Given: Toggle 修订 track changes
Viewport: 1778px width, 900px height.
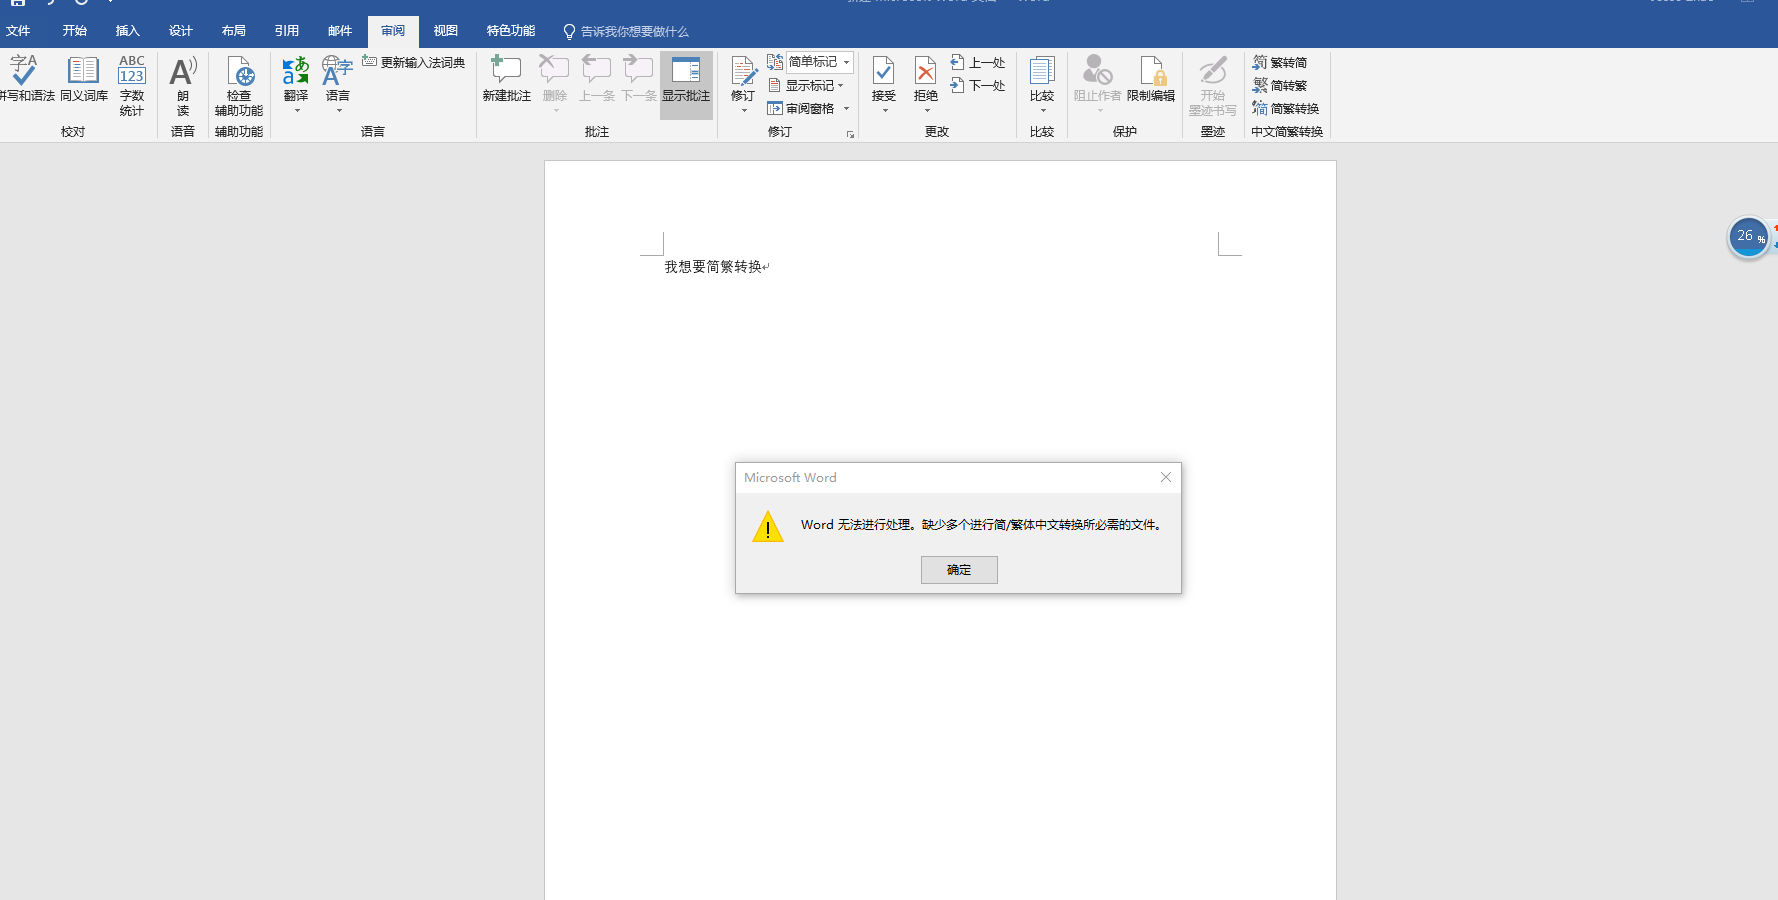Looking at the screenshot, I should (743, 72).
